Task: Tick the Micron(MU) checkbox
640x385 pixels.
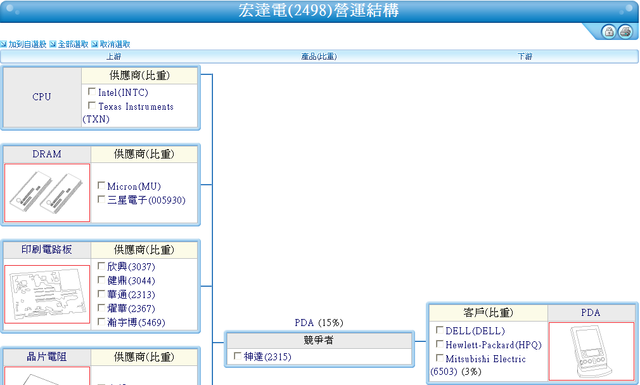Action: click(101, 185)
